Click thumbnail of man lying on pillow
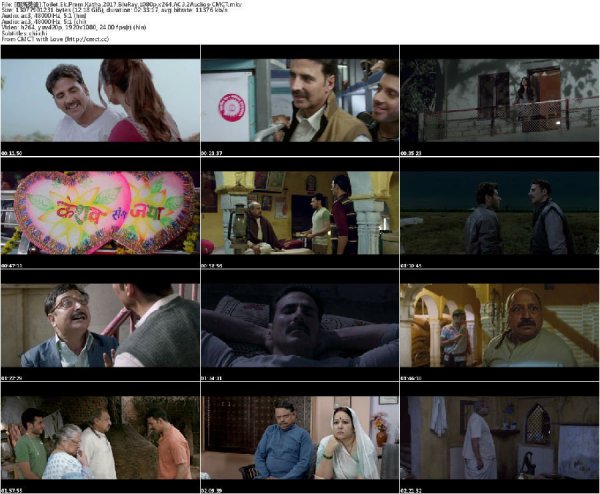This screenshot has height=494, width=600. (x=299, y=325)
